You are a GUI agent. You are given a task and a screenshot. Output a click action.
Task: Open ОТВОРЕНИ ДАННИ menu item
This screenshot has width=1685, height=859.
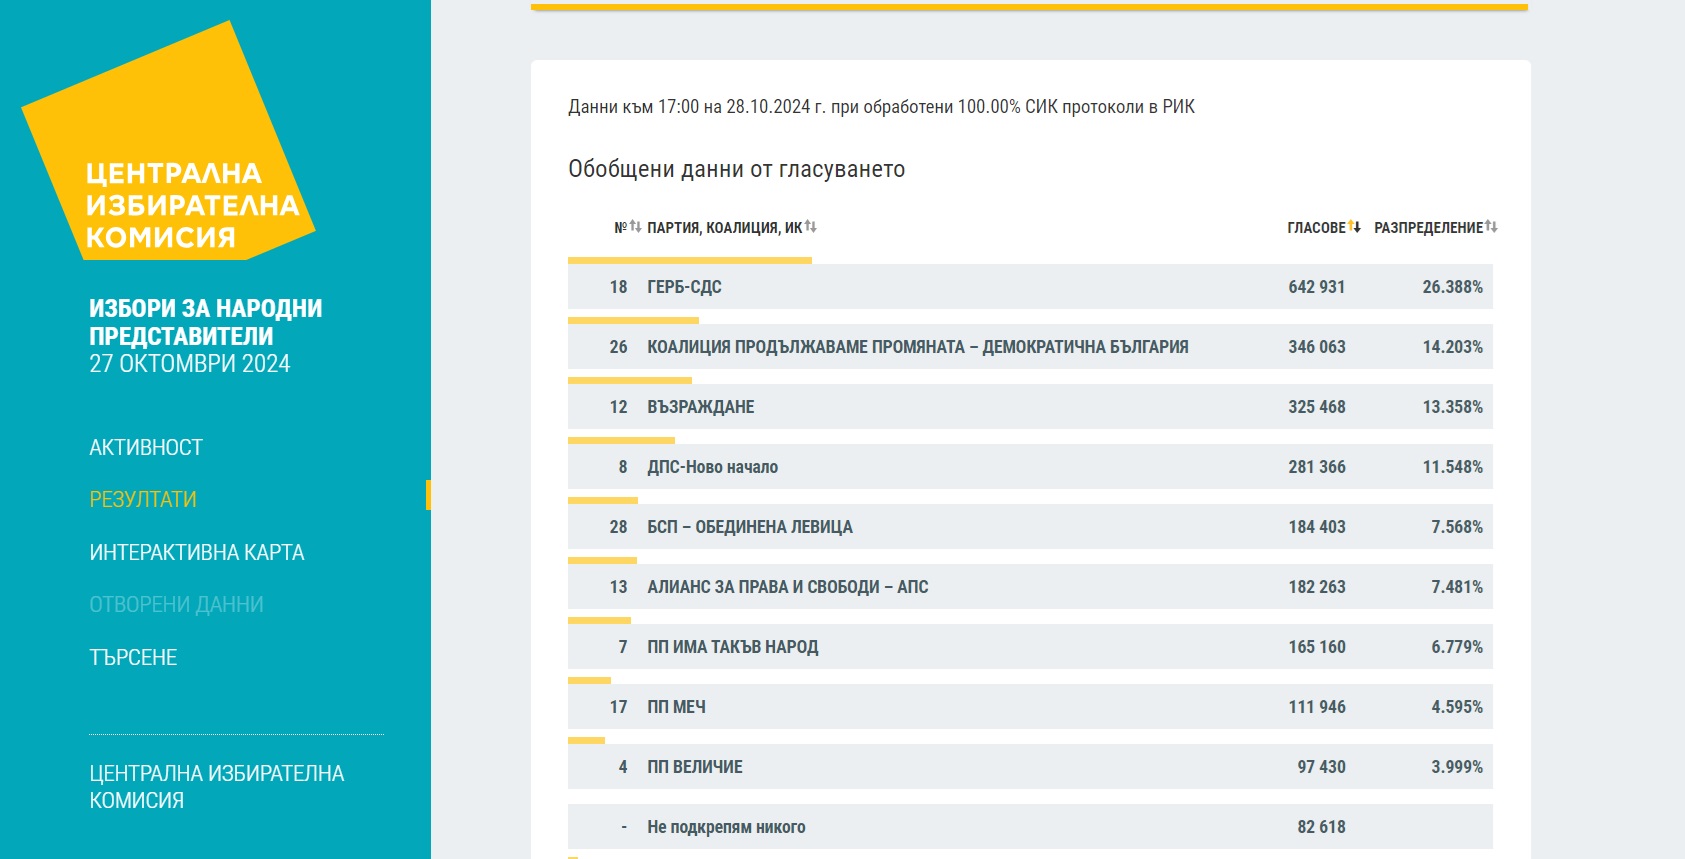click(x=176, y=604)
